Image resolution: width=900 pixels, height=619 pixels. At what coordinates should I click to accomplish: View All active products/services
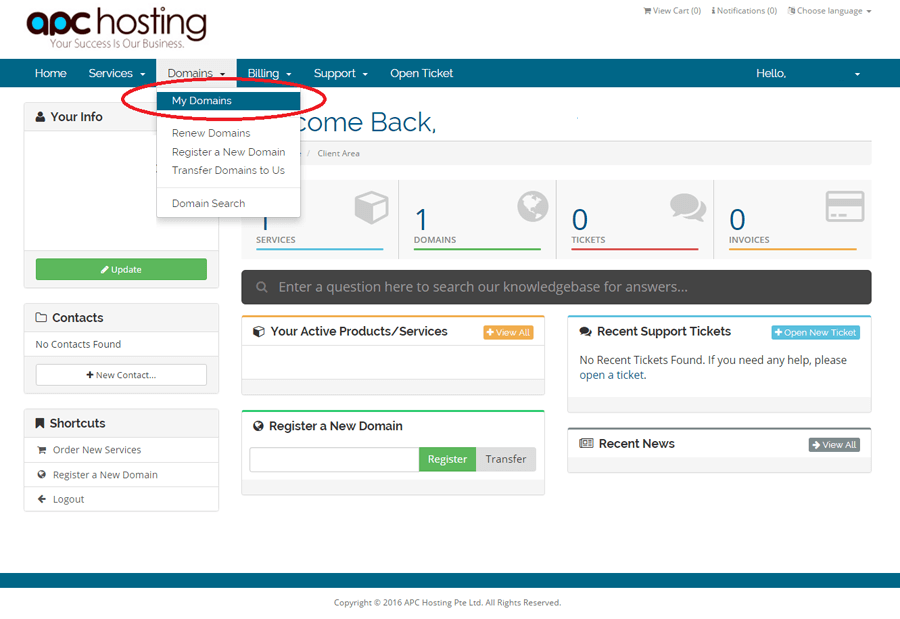click(x=509, y=332)
